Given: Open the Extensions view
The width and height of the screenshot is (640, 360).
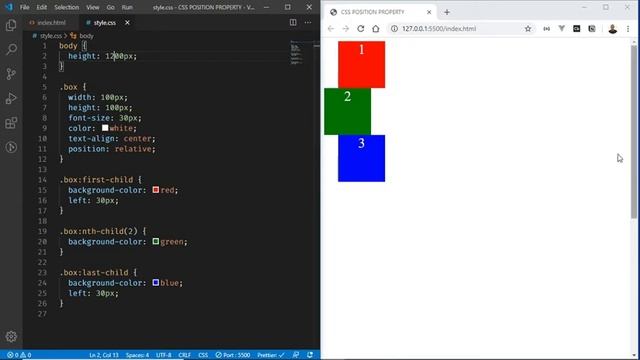Looking at the screenshot, I should pyautogui.click(x=11, y=123).
